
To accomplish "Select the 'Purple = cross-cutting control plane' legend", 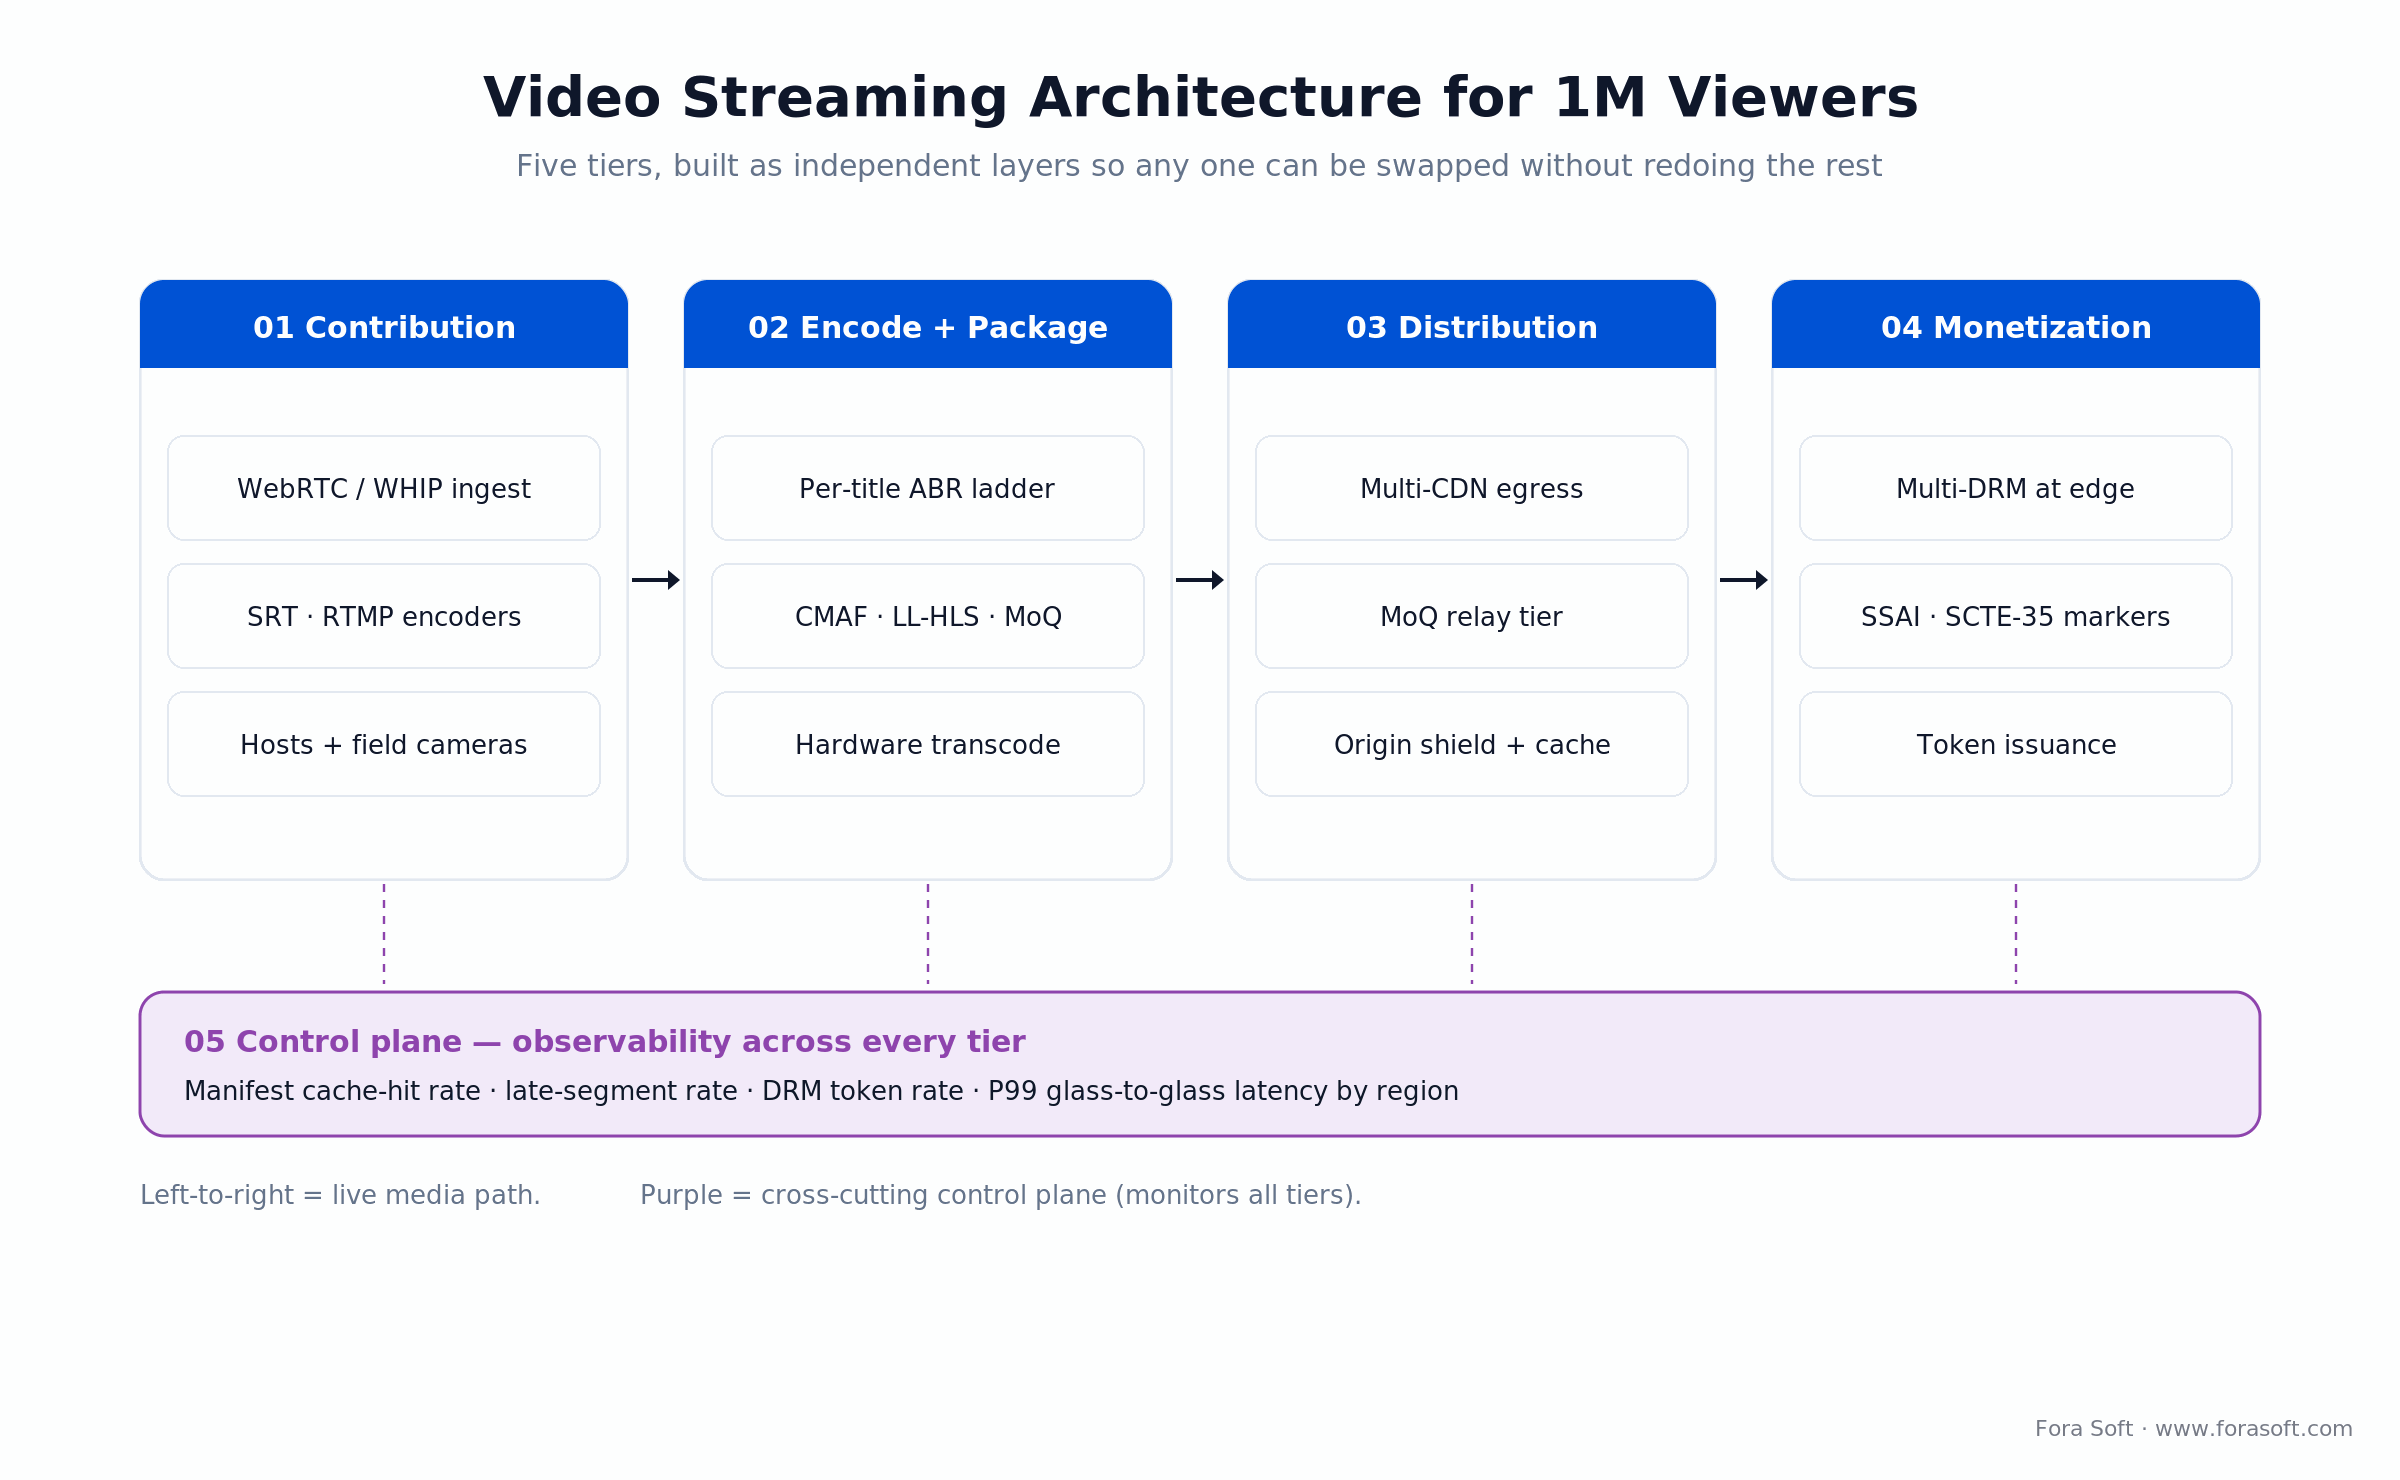I will click(1001, 1195).
